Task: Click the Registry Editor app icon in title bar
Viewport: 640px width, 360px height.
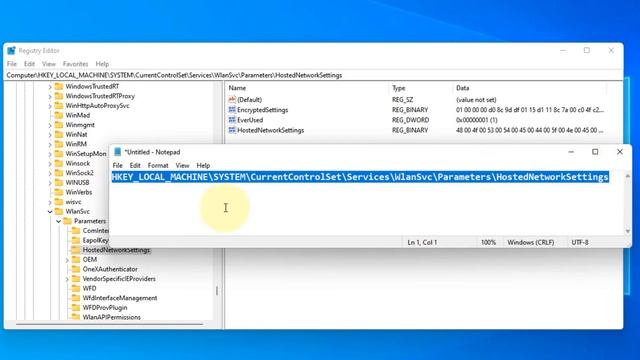Action: (11, 51)
